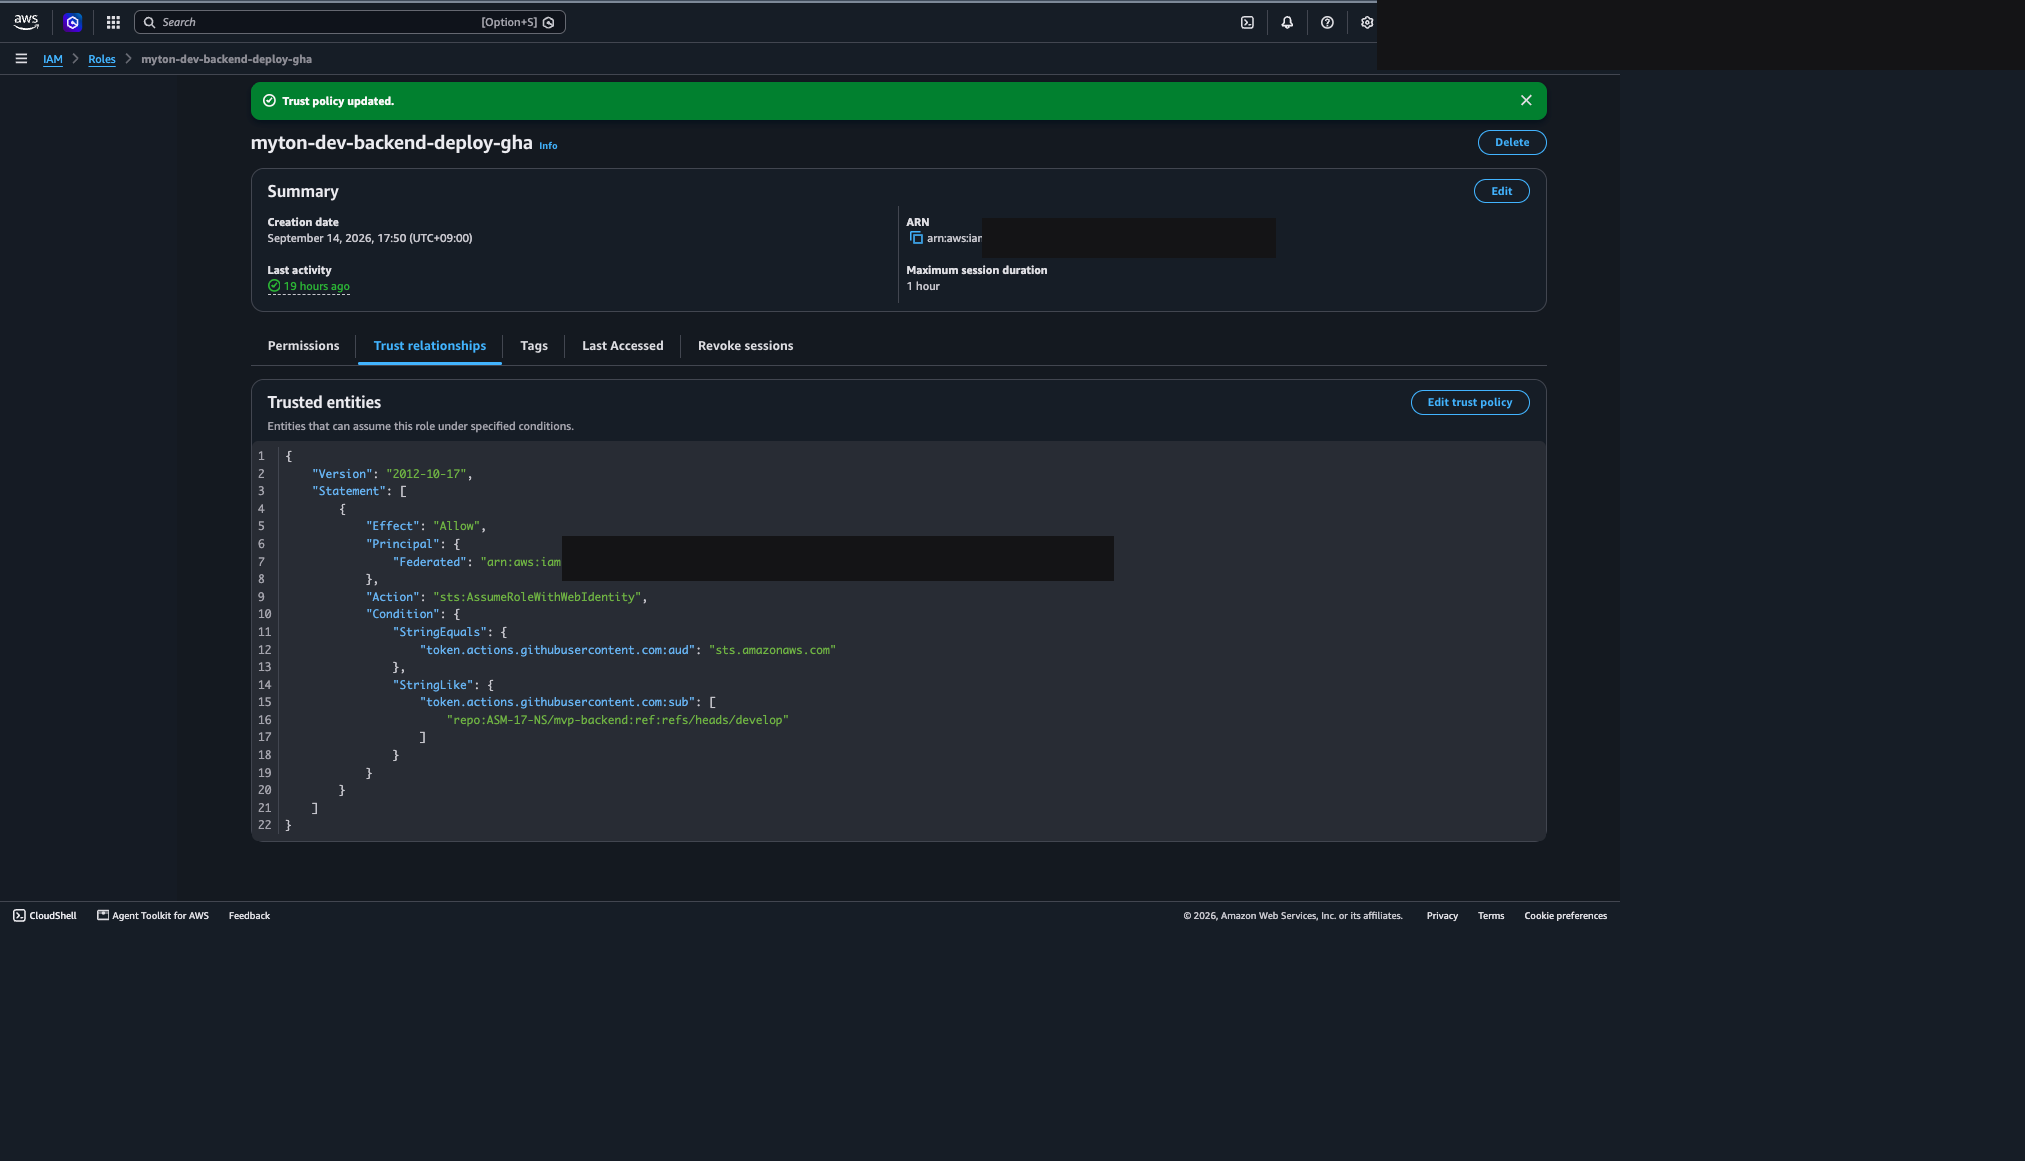Click the 1 hour session duration value

[x=923, y=286]
